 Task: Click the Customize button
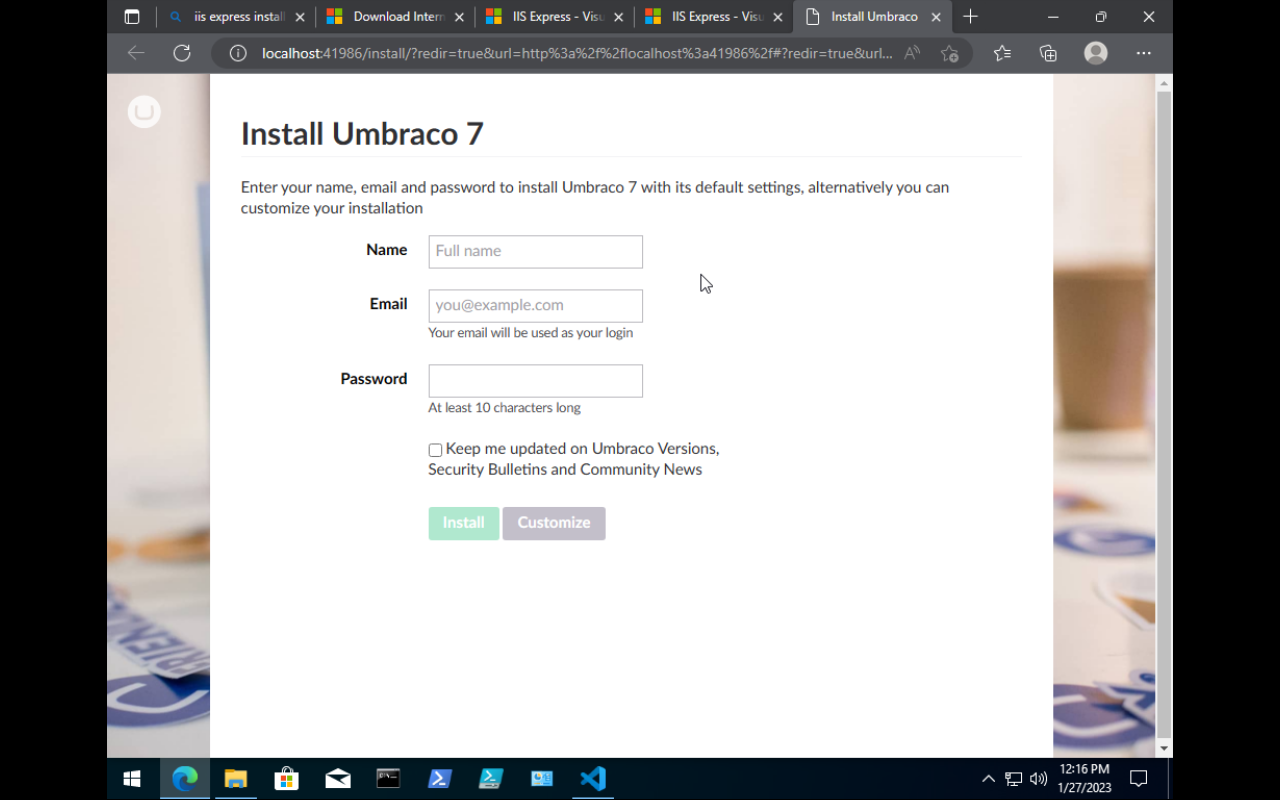pos(554,523)
